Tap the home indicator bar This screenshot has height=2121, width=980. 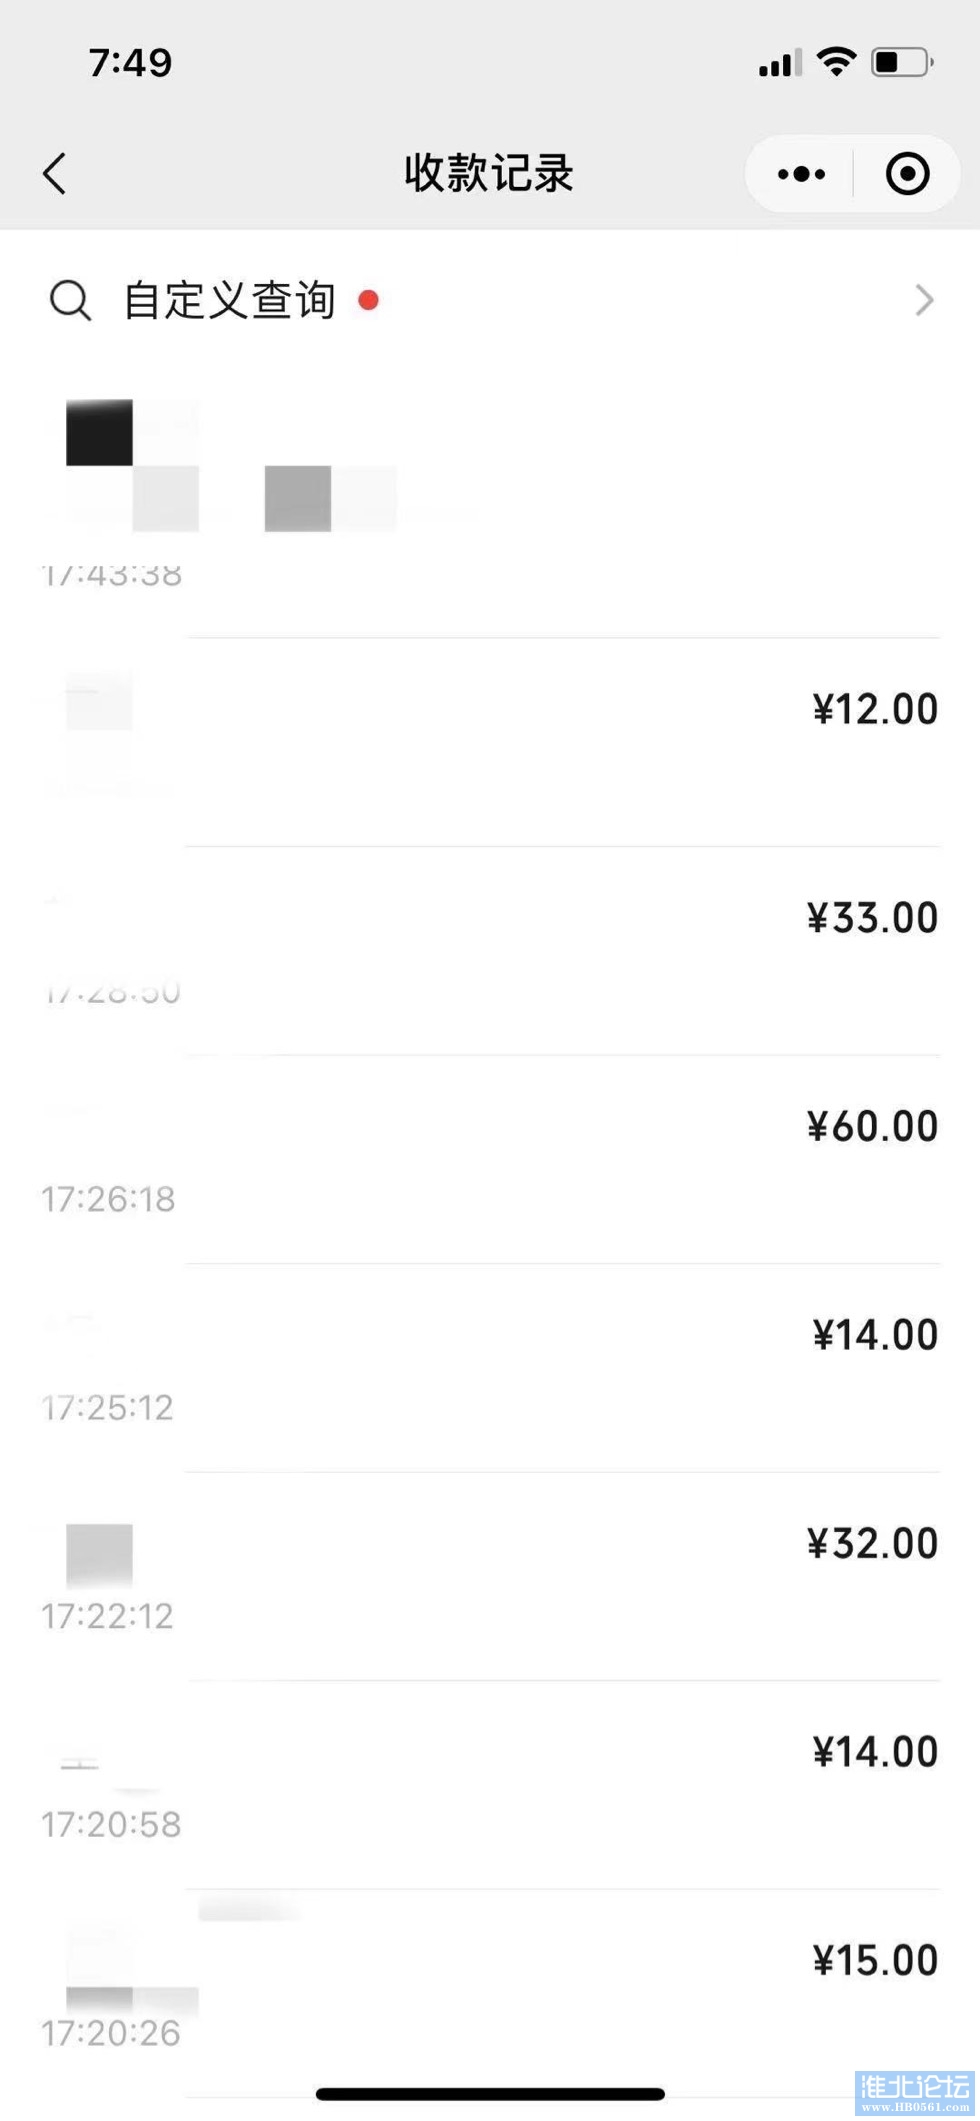click(x=490, y=2094)
